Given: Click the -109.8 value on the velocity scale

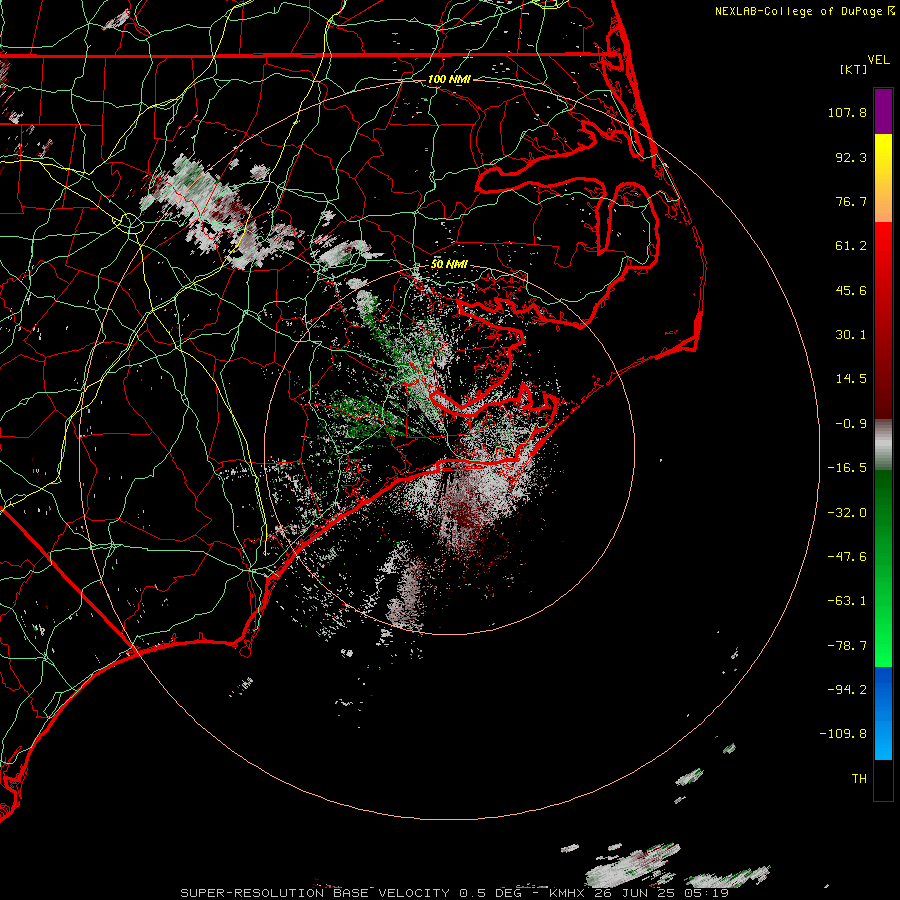Looking at the screenshot, I should 843,734.
